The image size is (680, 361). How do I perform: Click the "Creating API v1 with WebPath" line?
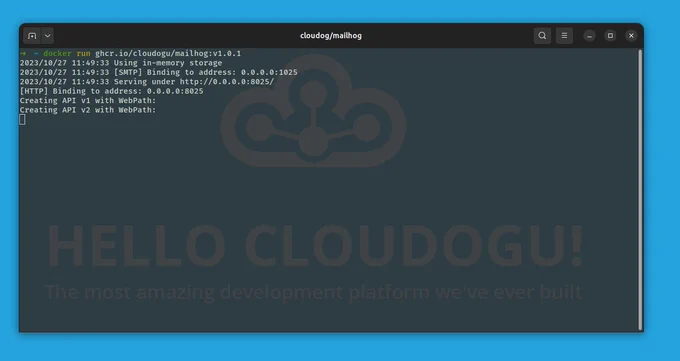(88, 101)
